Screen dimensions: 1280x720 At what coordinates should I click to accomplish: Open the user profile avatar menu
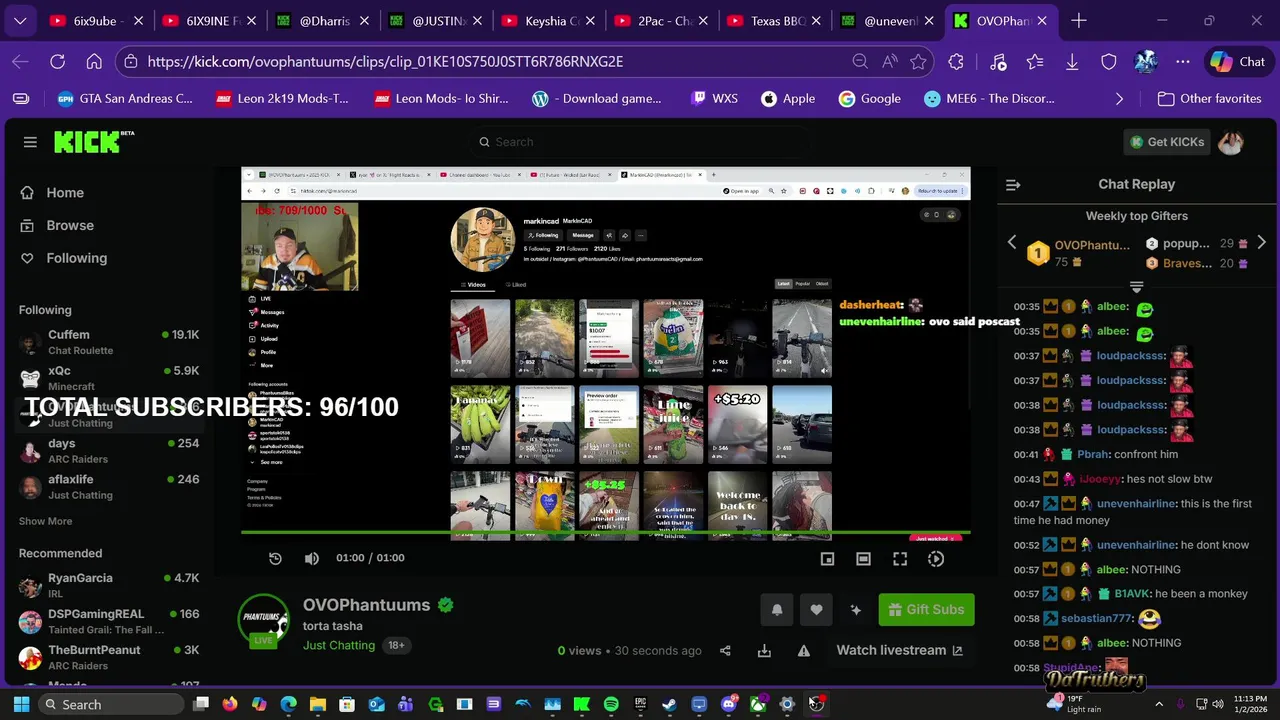(1231, 142)
